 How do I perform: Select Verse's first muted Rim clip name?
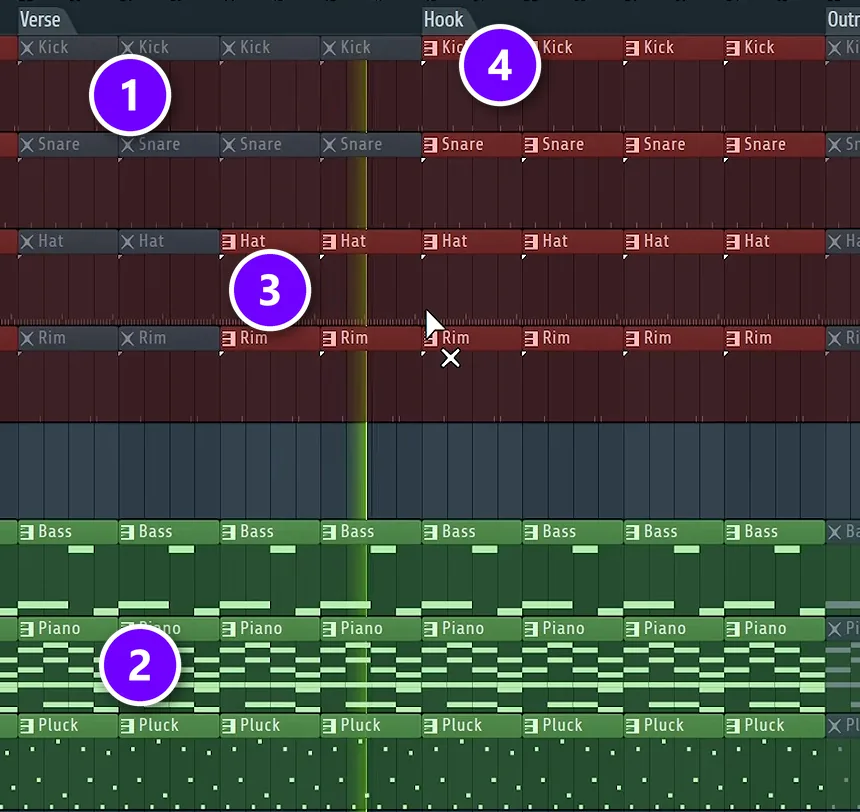[x=52, y=337]
